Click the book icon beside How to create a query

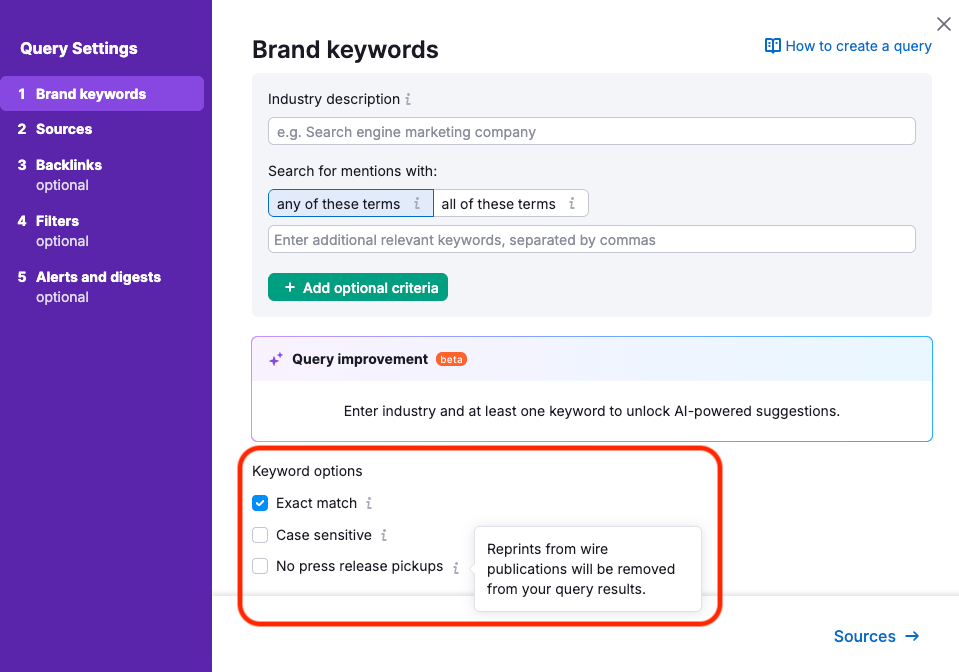772,46
